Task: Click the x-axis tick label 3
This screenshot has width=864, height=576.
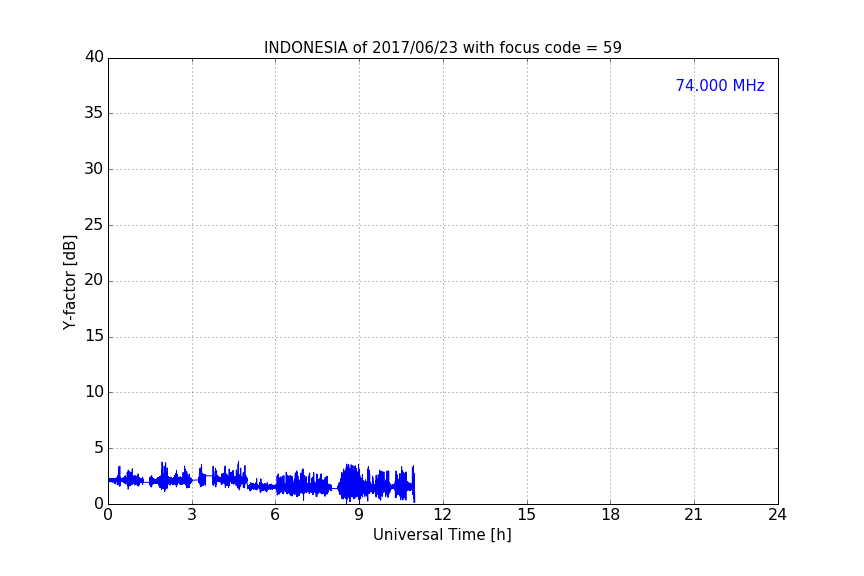Action: (x=192, y=515)
